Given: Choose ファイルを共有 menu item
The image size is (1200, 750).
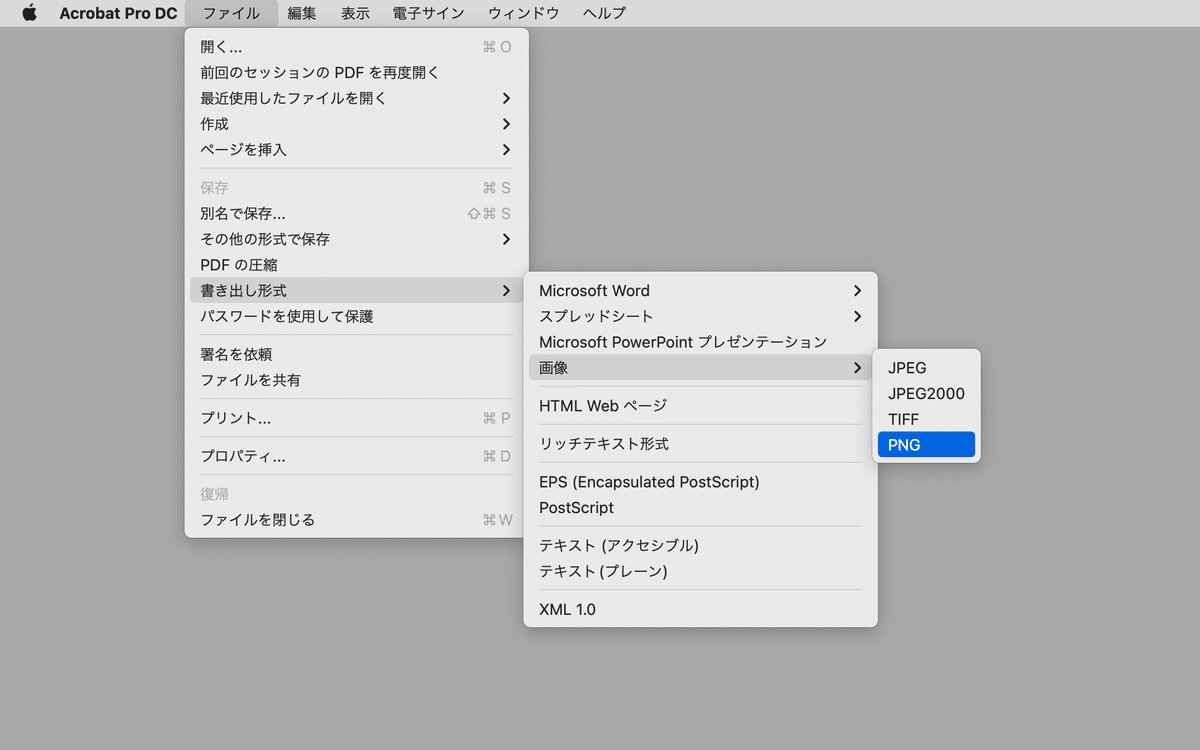Looking at the screenshot, I should point(356,380).
